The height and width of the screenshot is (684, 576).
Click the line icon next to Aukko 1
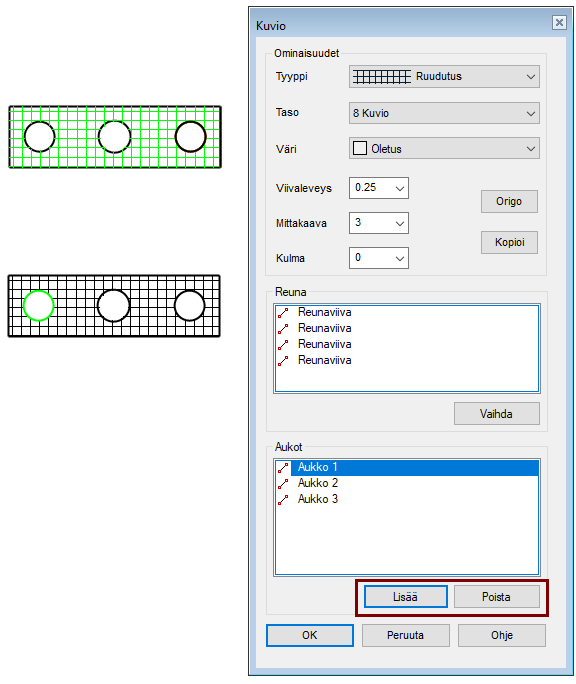(283, 468)
